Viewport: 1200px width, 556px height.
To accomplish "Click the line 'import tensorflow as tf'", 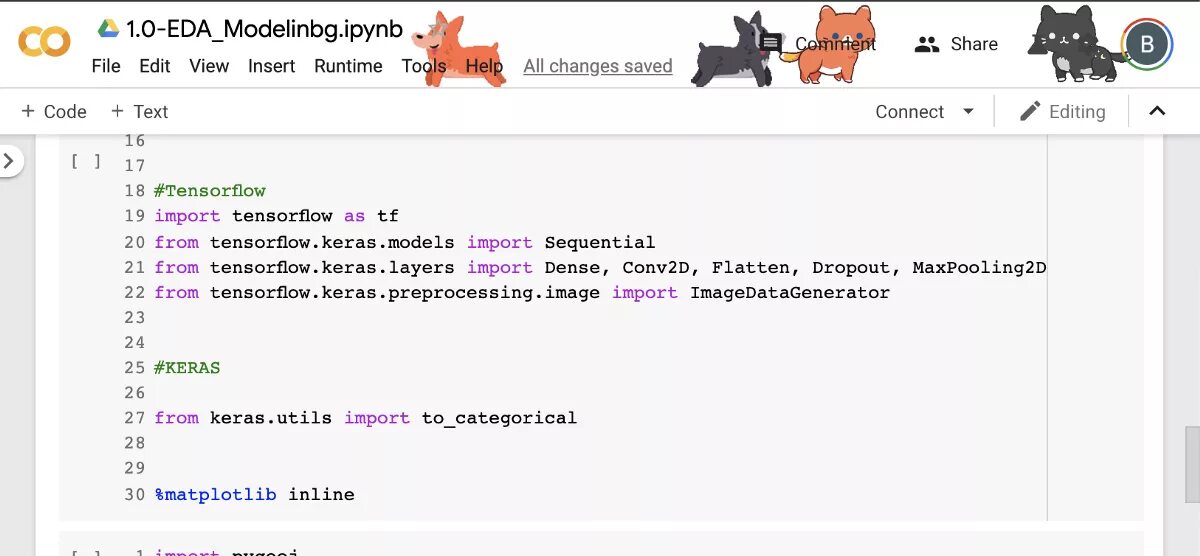I will [277, 216].
